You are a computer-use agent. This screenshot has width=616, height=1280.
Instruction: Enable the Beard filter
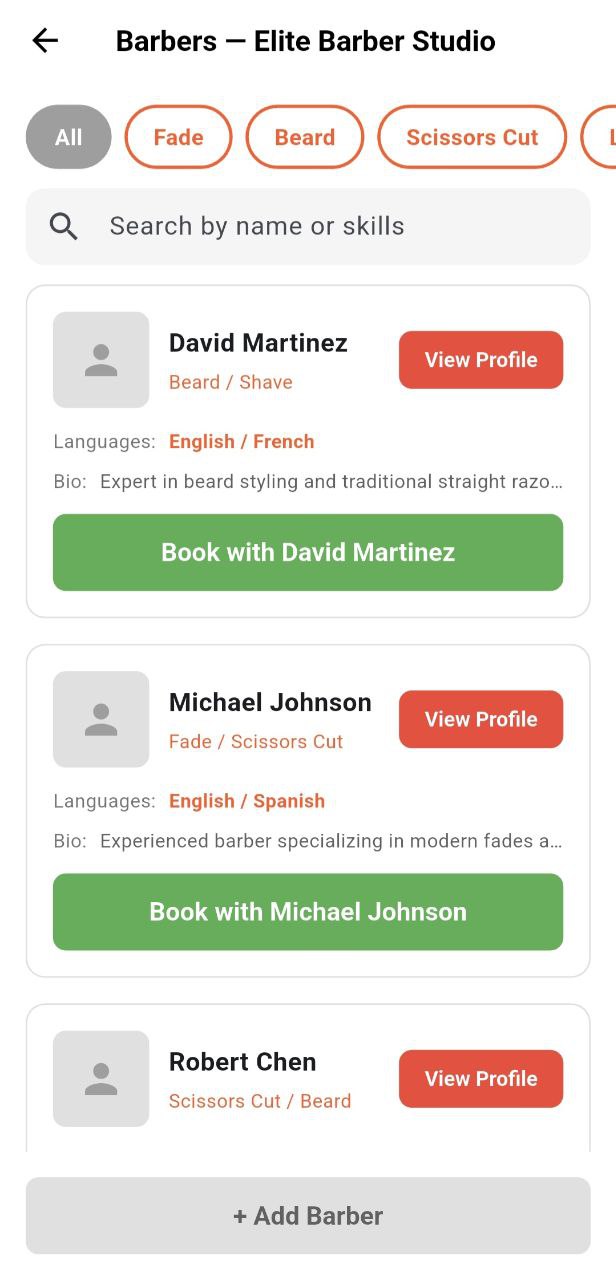coord(305,137)
